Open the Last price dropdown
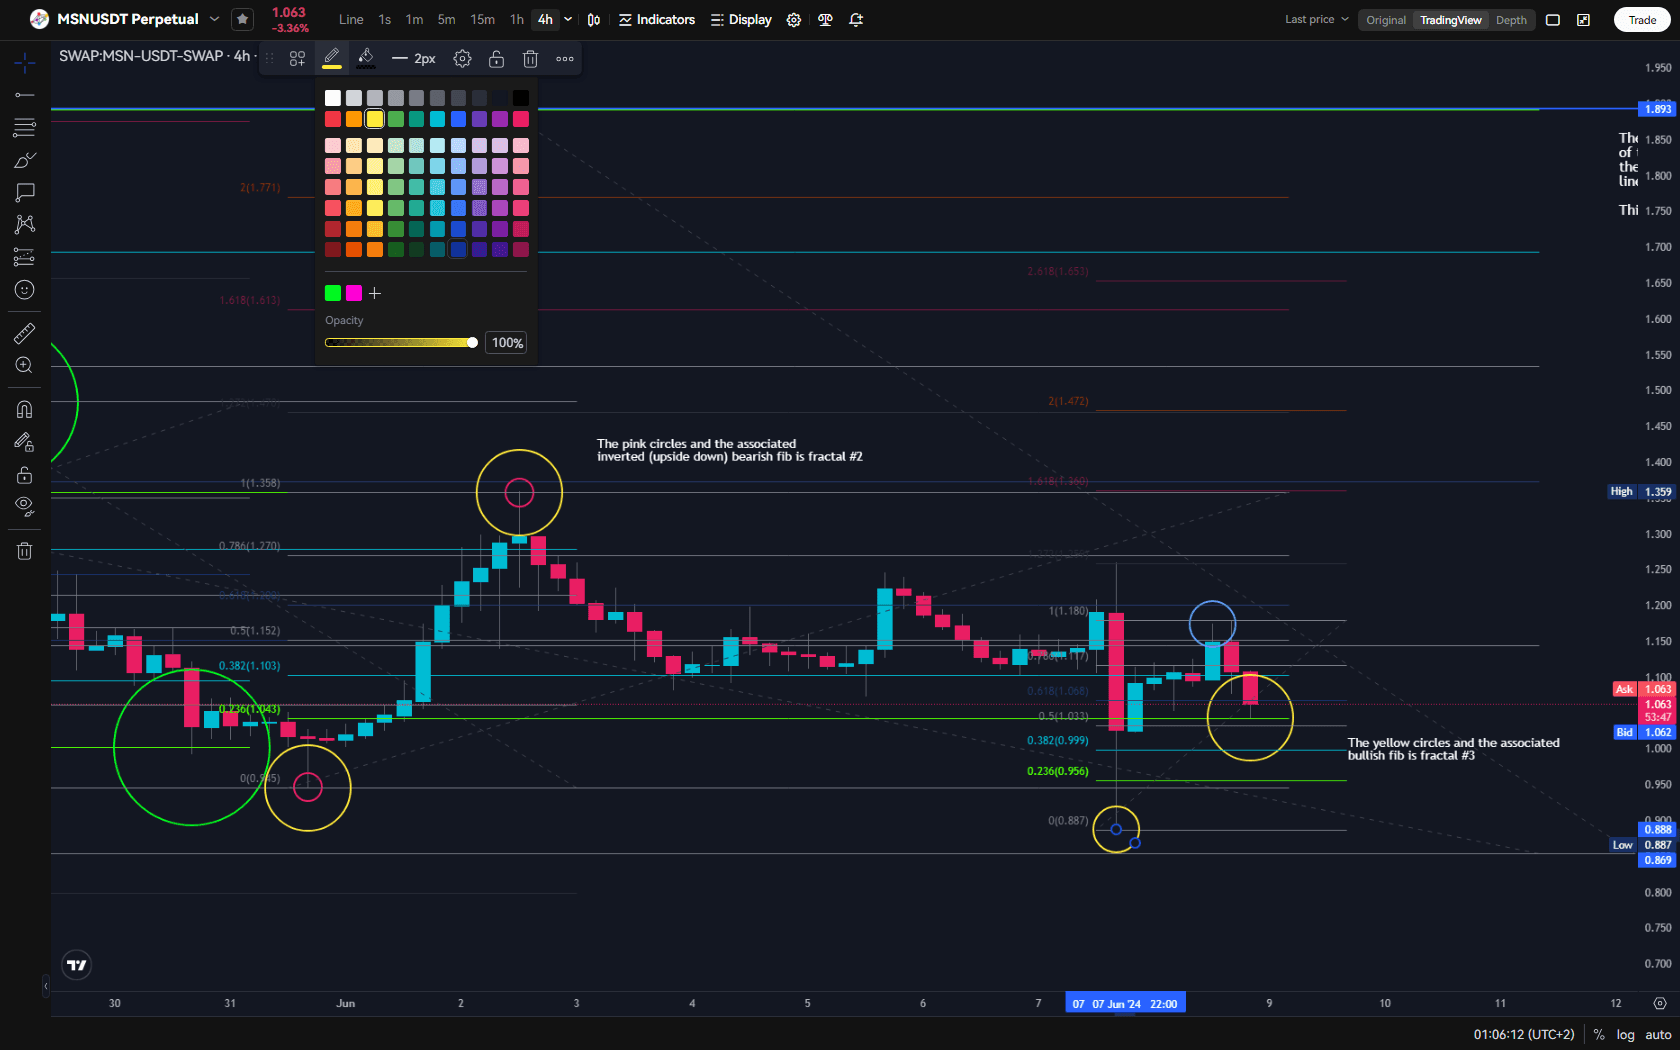Screen dimensions: 1680x1050 [1317, 20]
